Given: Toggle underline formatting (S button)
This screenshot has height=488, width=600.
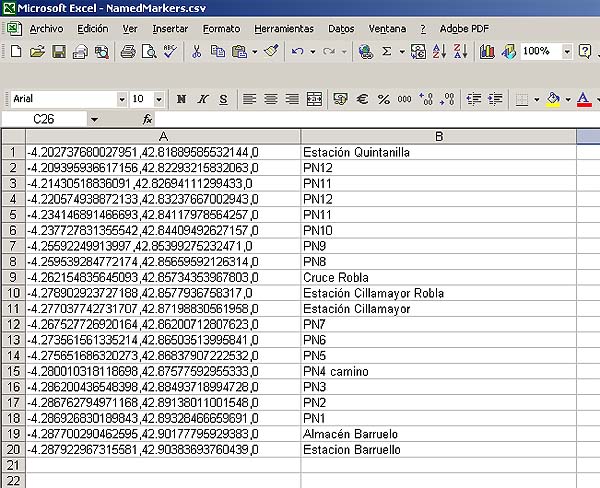Looking at the screenshot, I should pos(223,99).
